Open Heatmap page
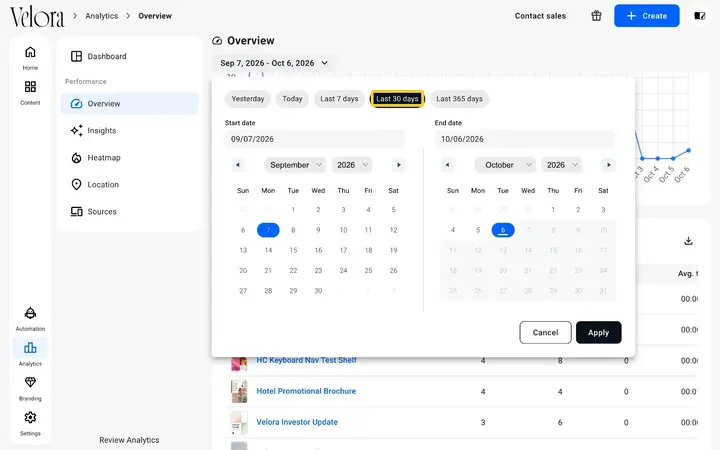Screen dimensions: 720x450 click(129, 158)
